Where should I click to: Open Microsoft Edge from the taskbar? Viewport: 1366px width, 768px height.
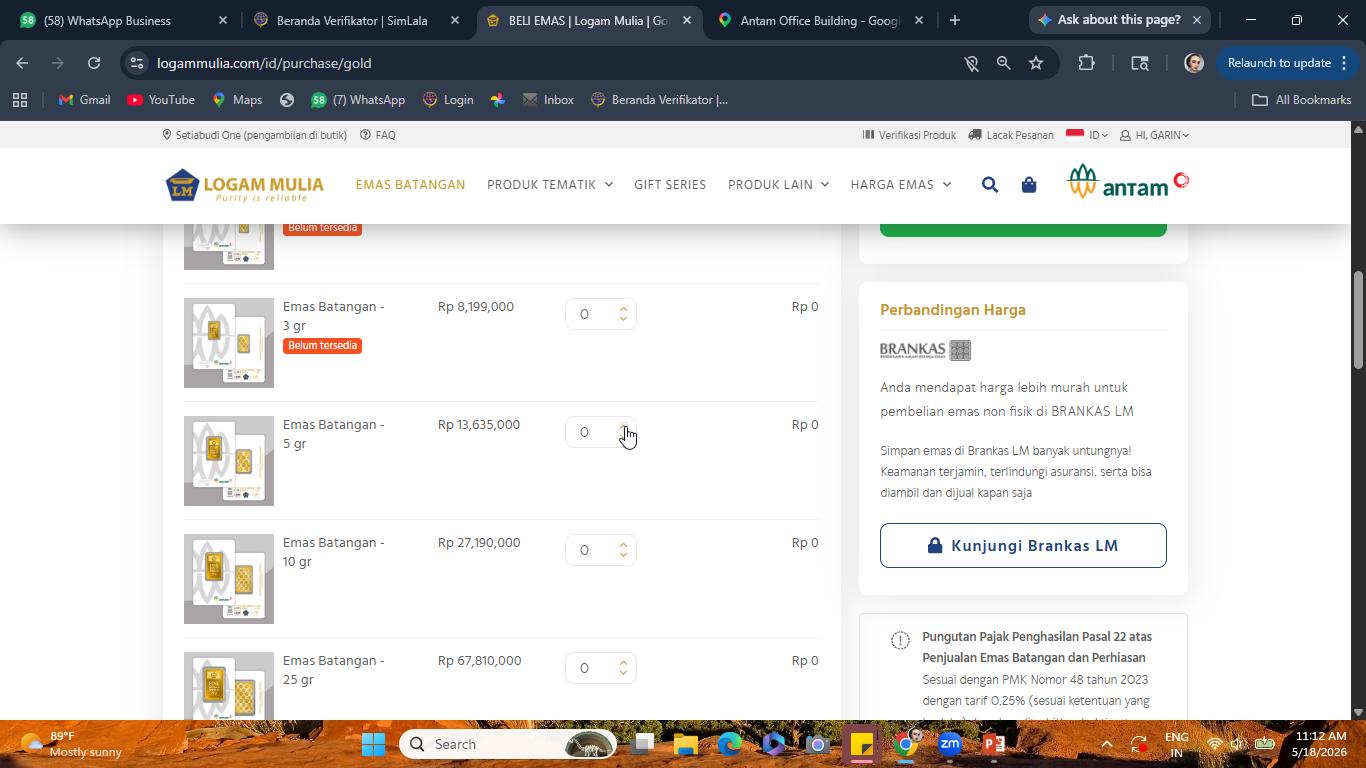click(x=729, y=744)
